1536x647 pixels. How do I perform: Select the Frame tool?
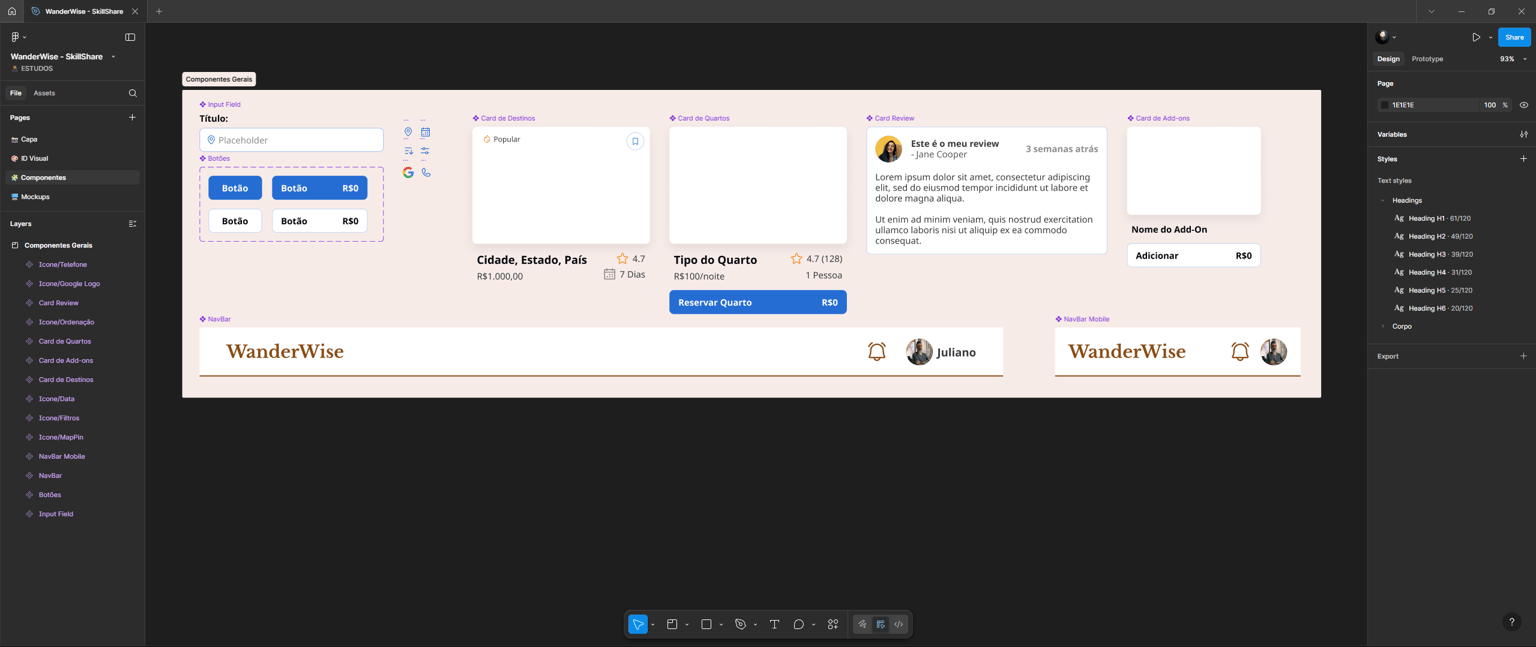pyautogui.click(x=672, y=624)
